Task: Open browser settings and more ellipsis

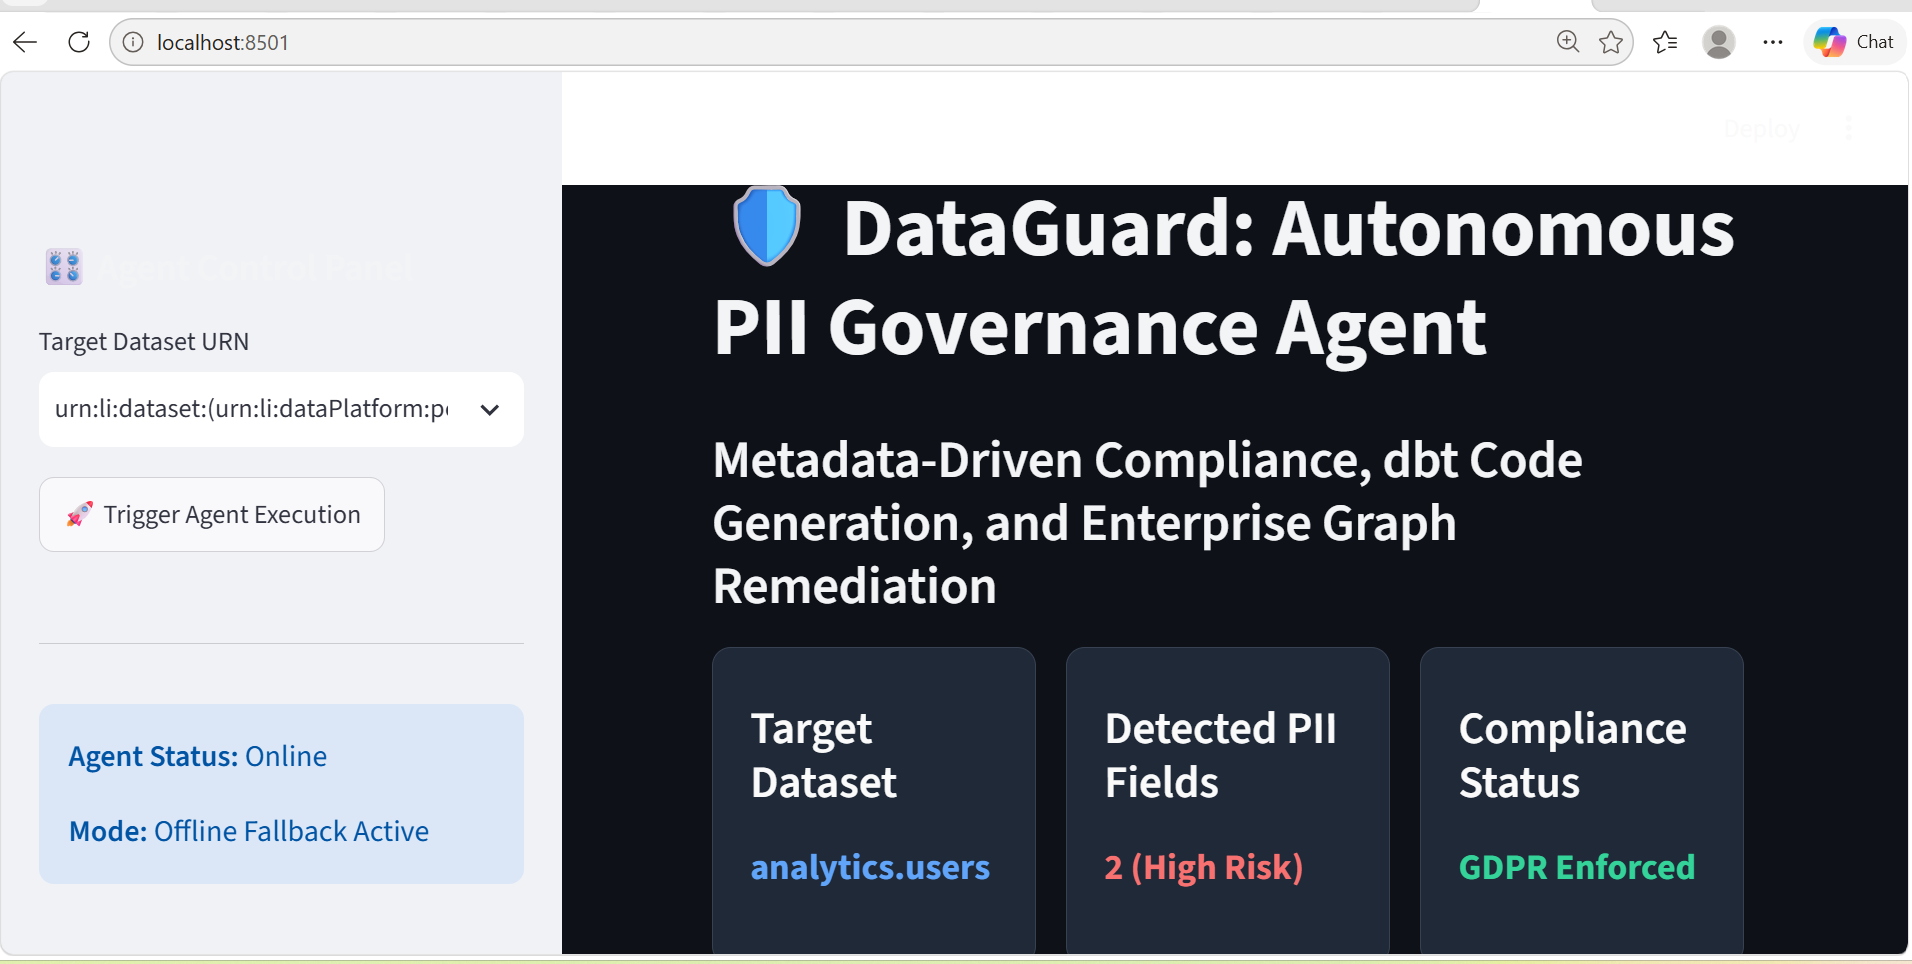Action: pos(1773,42)
